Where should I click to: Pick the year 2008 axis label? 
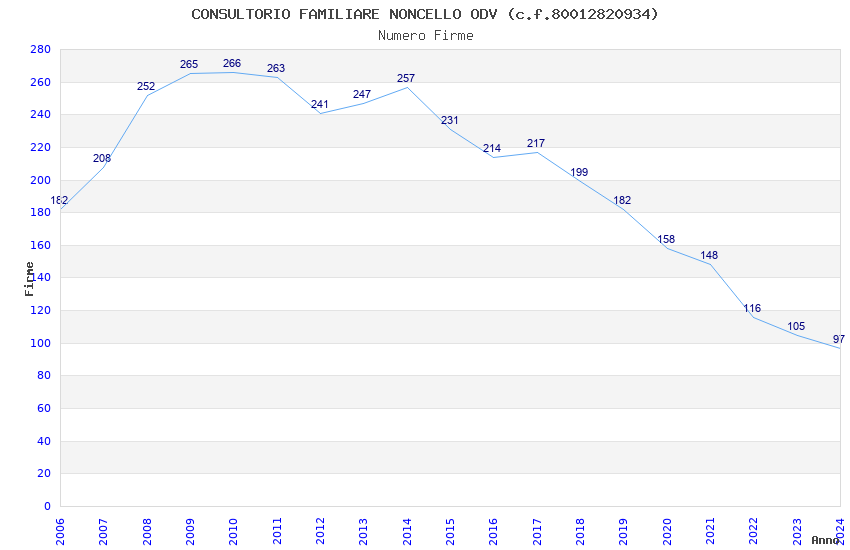pos(147,531)
